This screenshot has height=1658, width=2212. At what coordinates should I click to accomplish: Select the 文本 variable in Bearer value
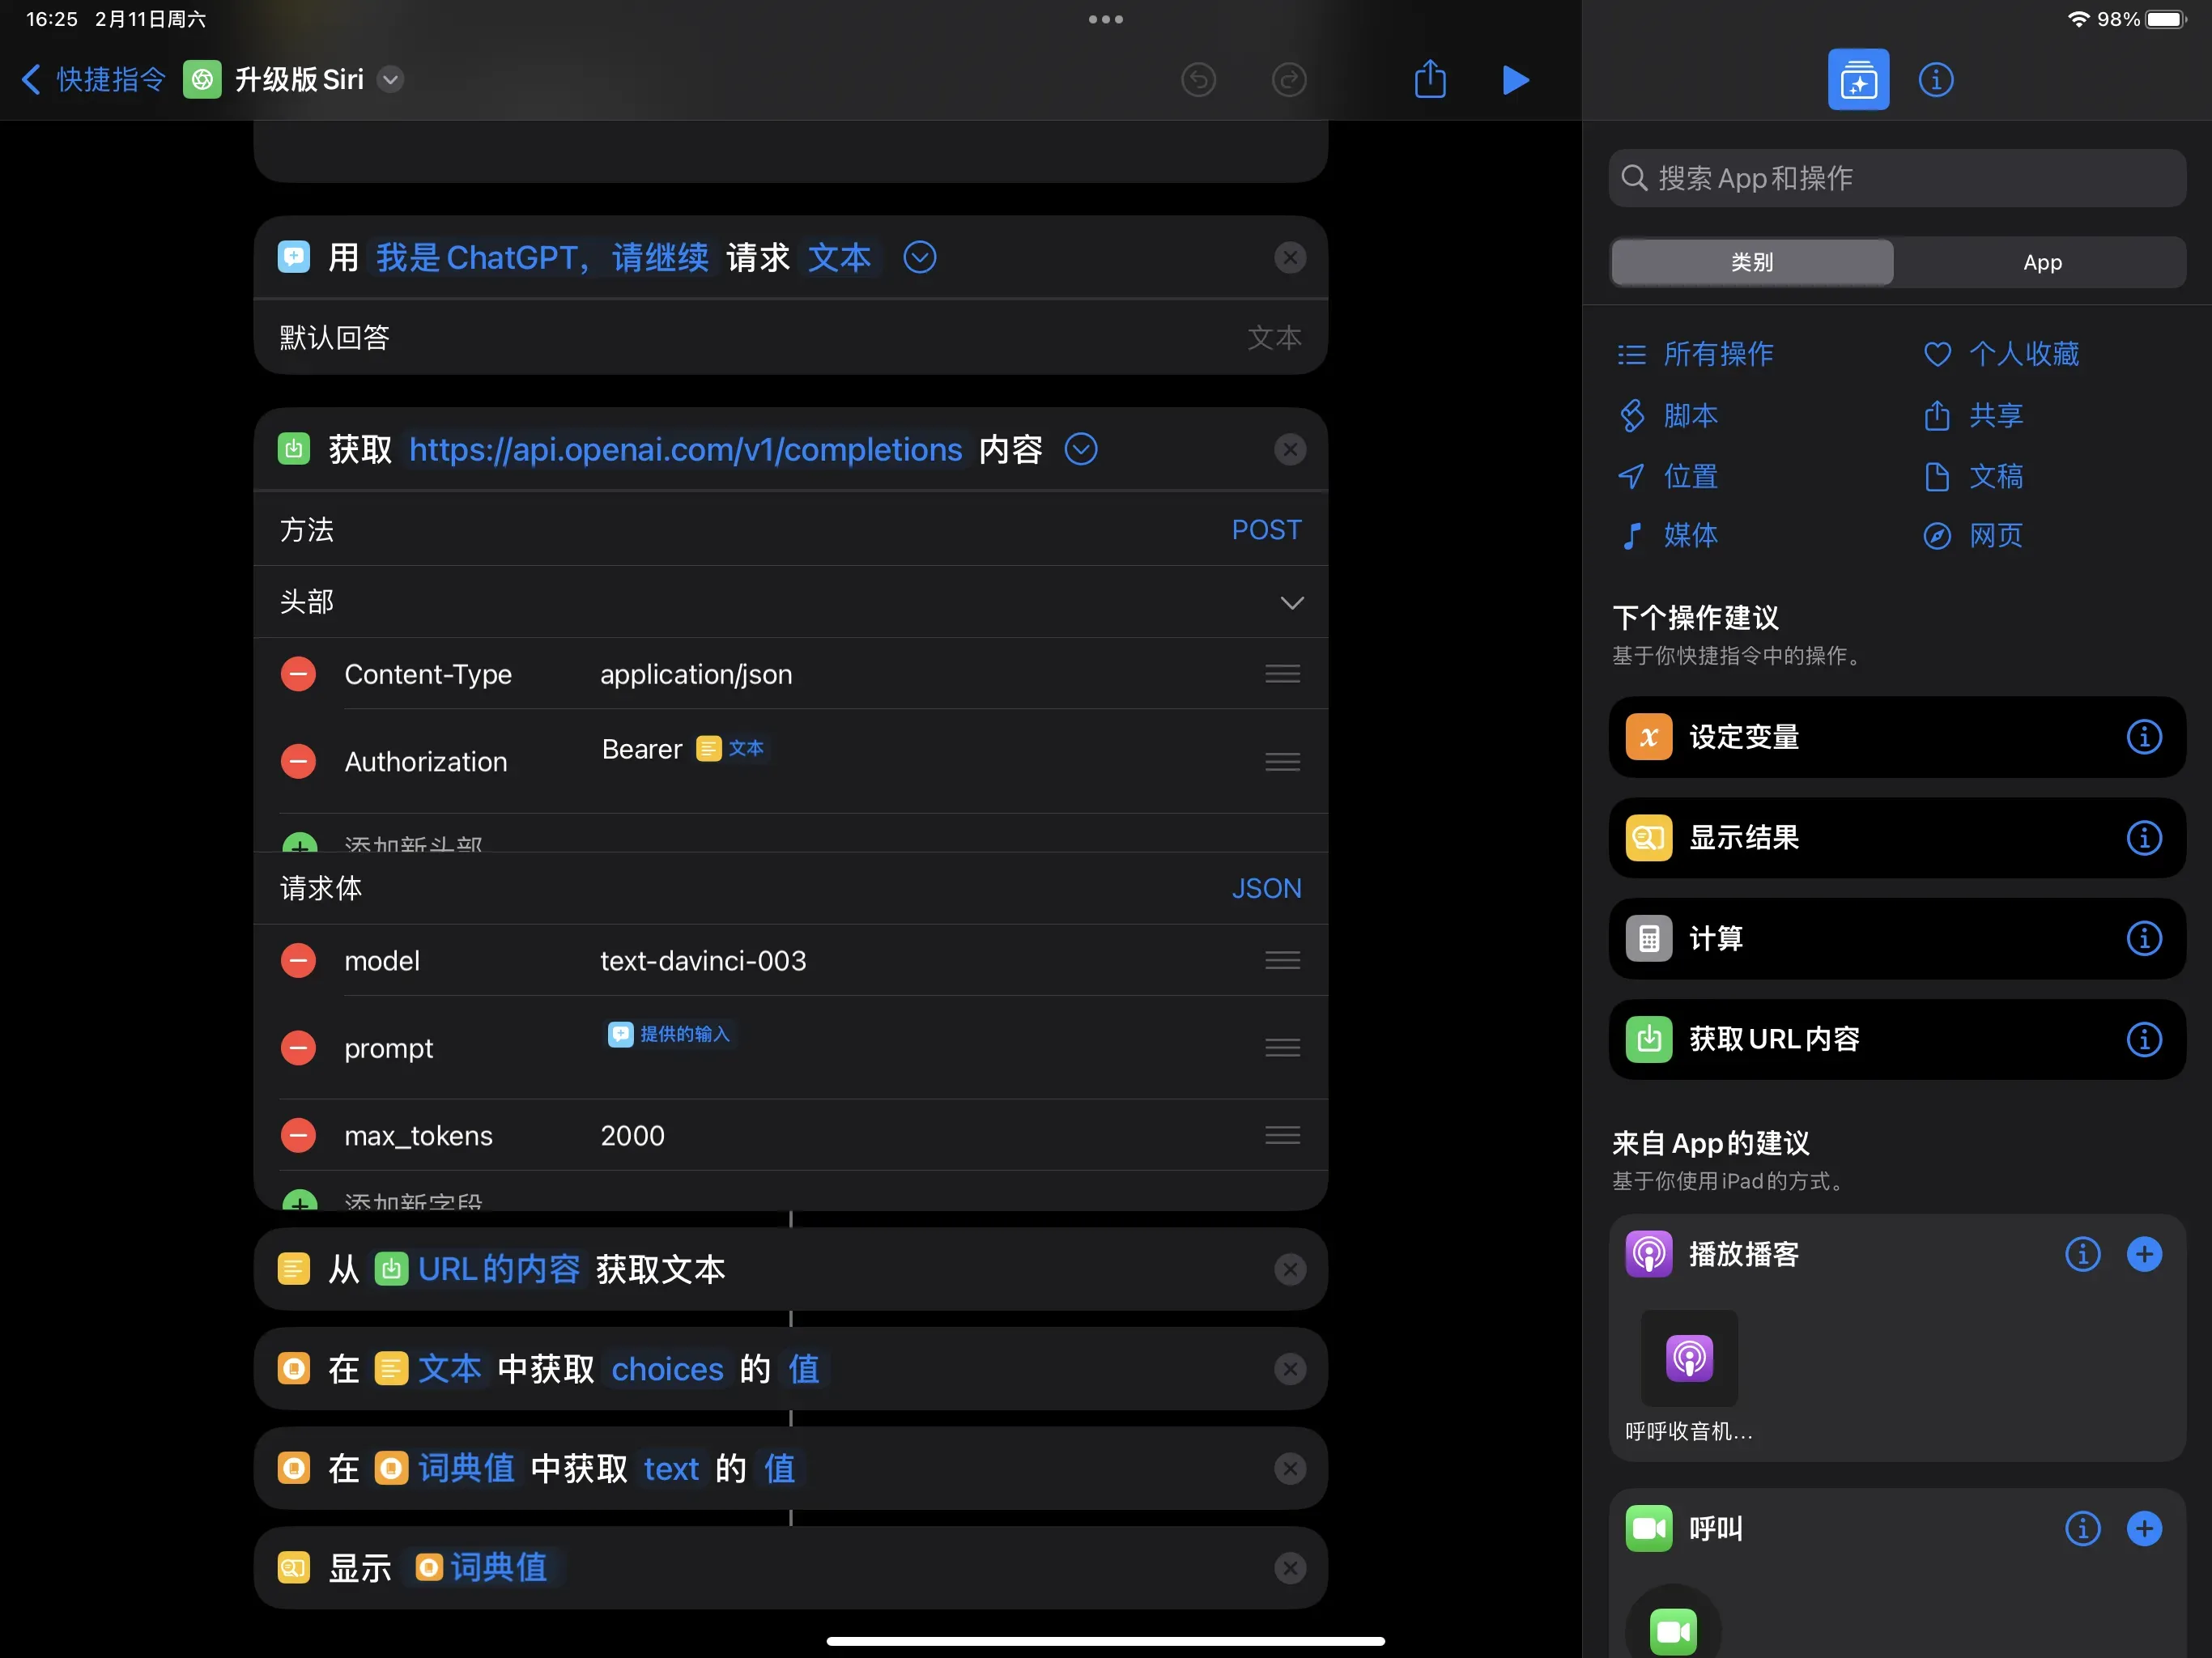[731, 748]
